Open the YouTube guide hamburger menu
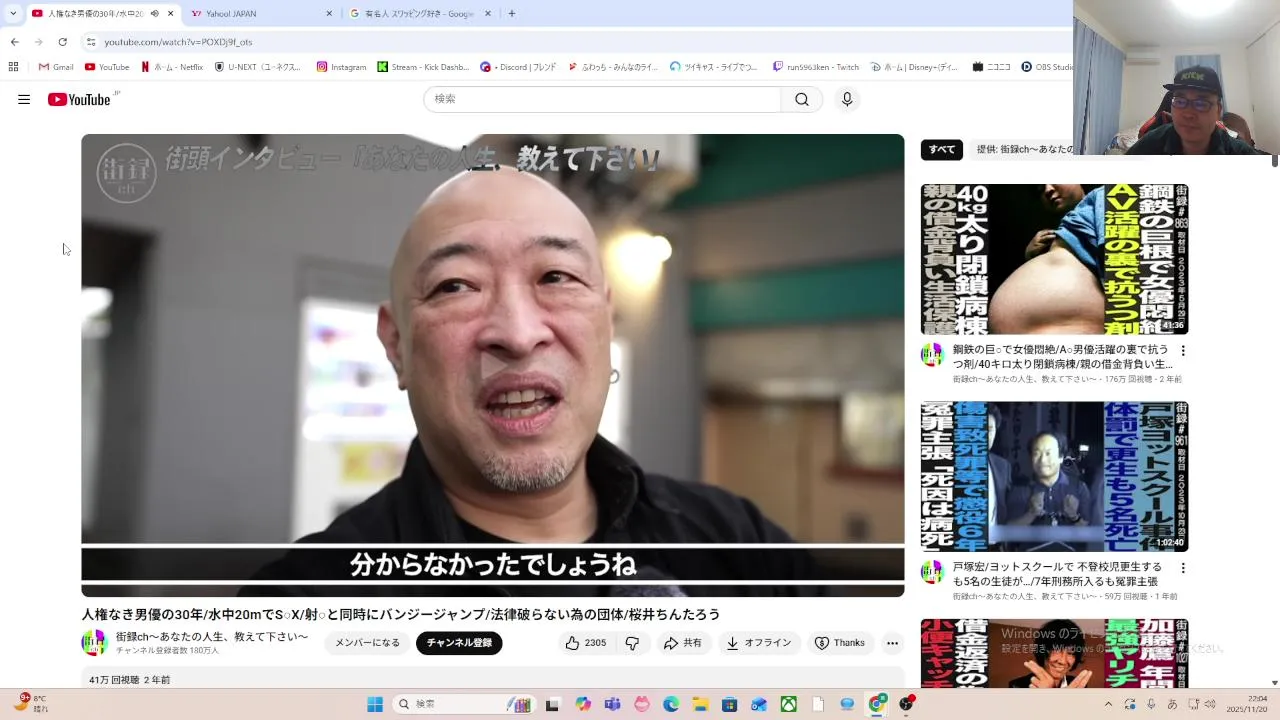The height and width of the screenshot is (720, 1280). pos(24,99)
